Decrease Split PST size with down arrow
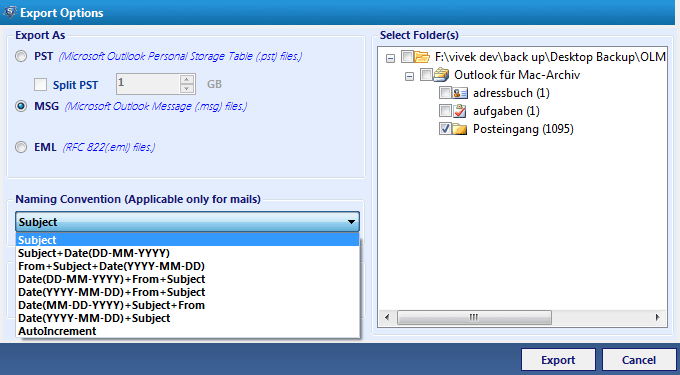 tap(187, 89)
